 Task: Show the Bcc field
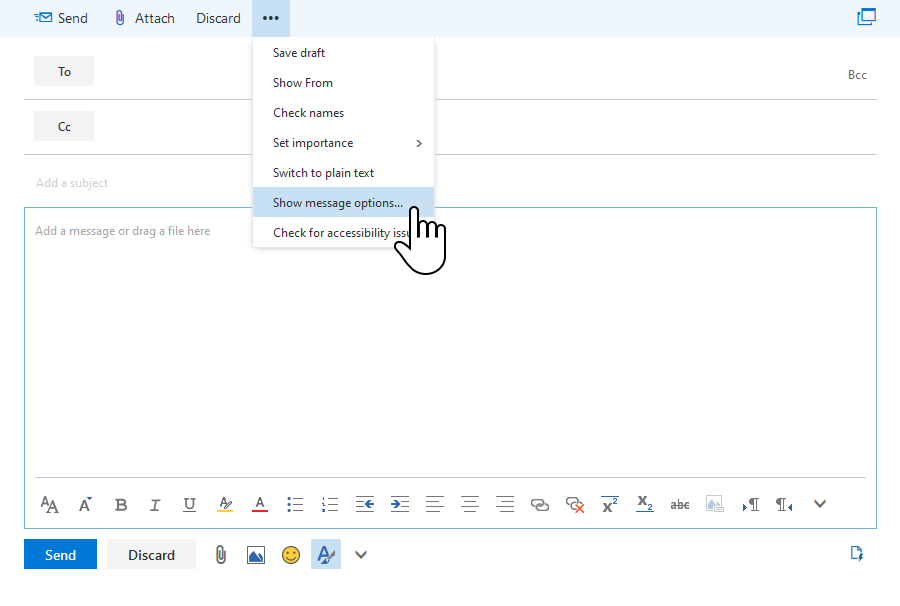(857, 75)
